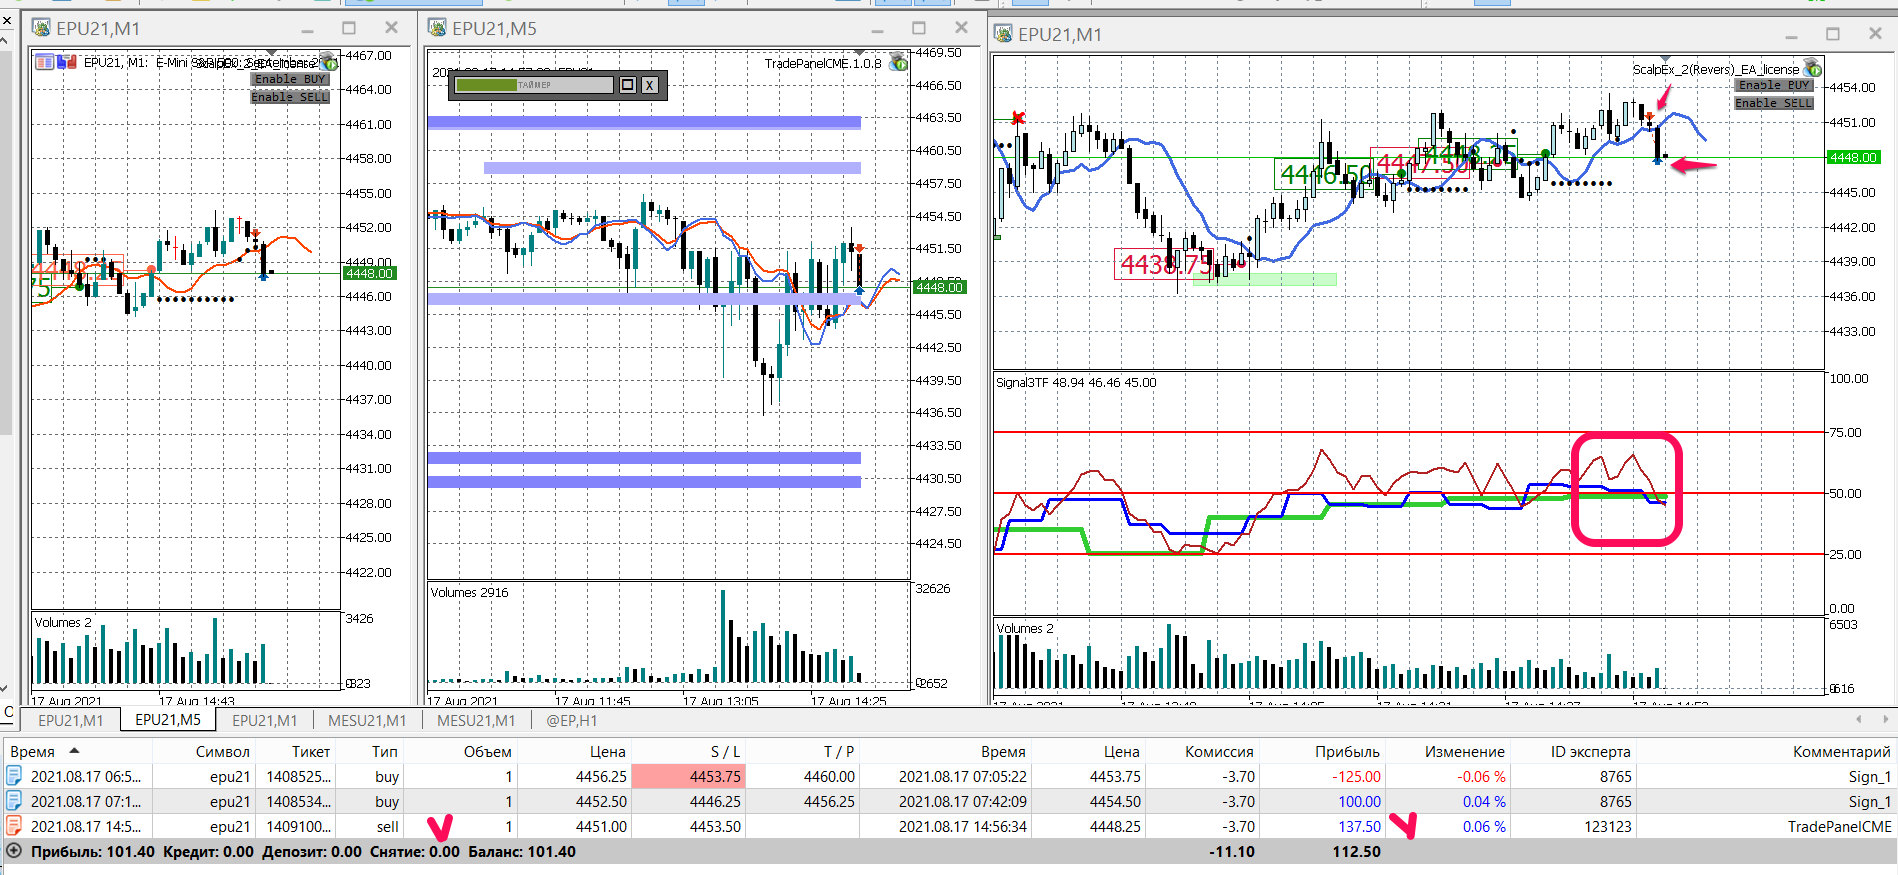The image size is (1898, 875).
Task: Click Enable BUY in the left EPU21,M1 chart
Action: tap(290, 79)
